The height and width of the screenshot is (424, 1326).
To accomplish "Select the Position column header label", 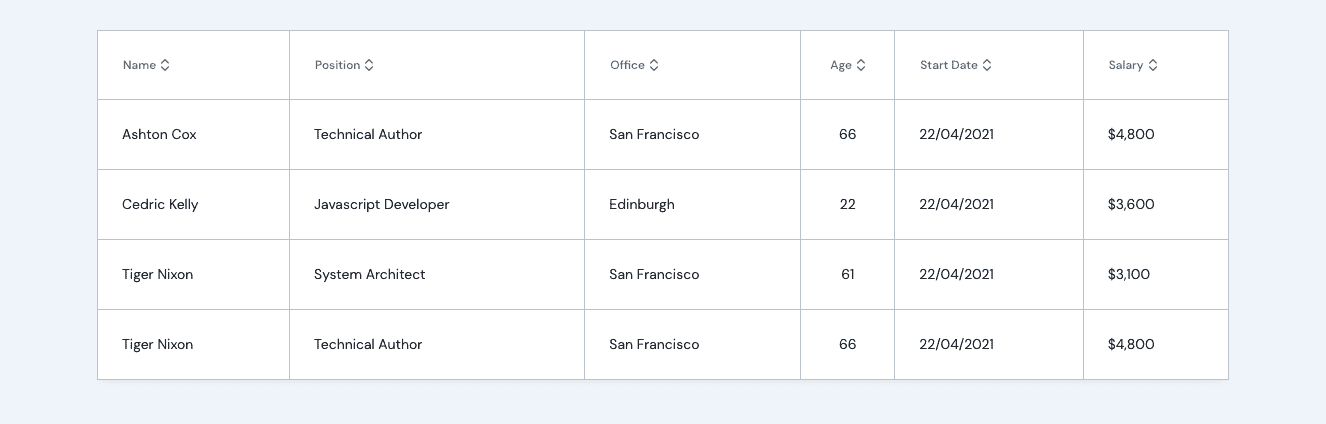I will 337,65.
